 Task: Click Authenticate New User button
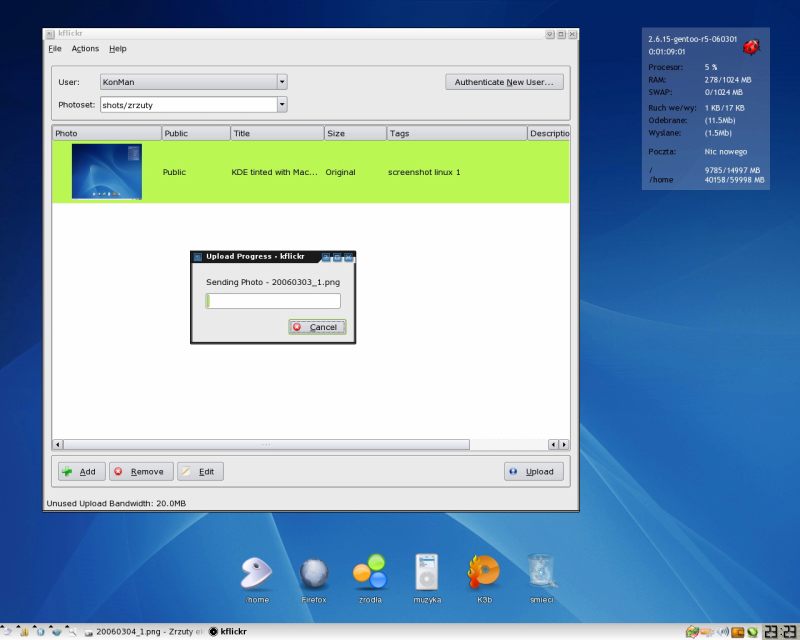pyautogui.click(x=504, y=82)
